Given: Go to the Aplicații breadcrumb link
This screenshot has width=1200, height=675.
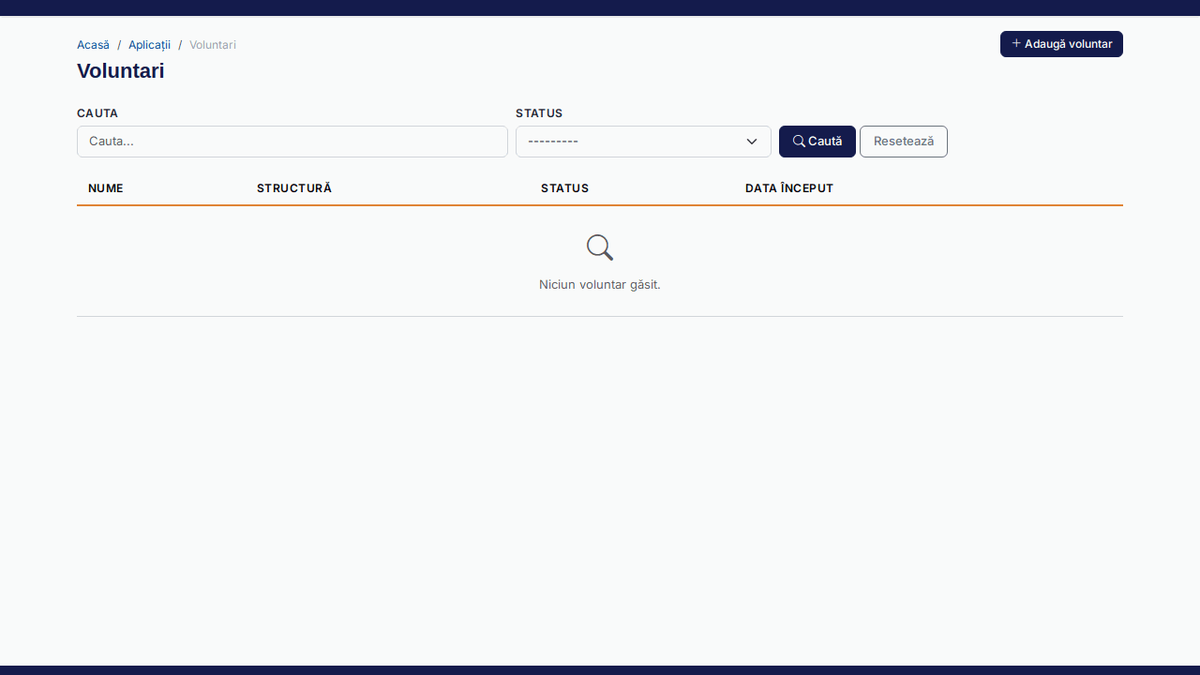Looking at the screenshot, I should [150, 45].
